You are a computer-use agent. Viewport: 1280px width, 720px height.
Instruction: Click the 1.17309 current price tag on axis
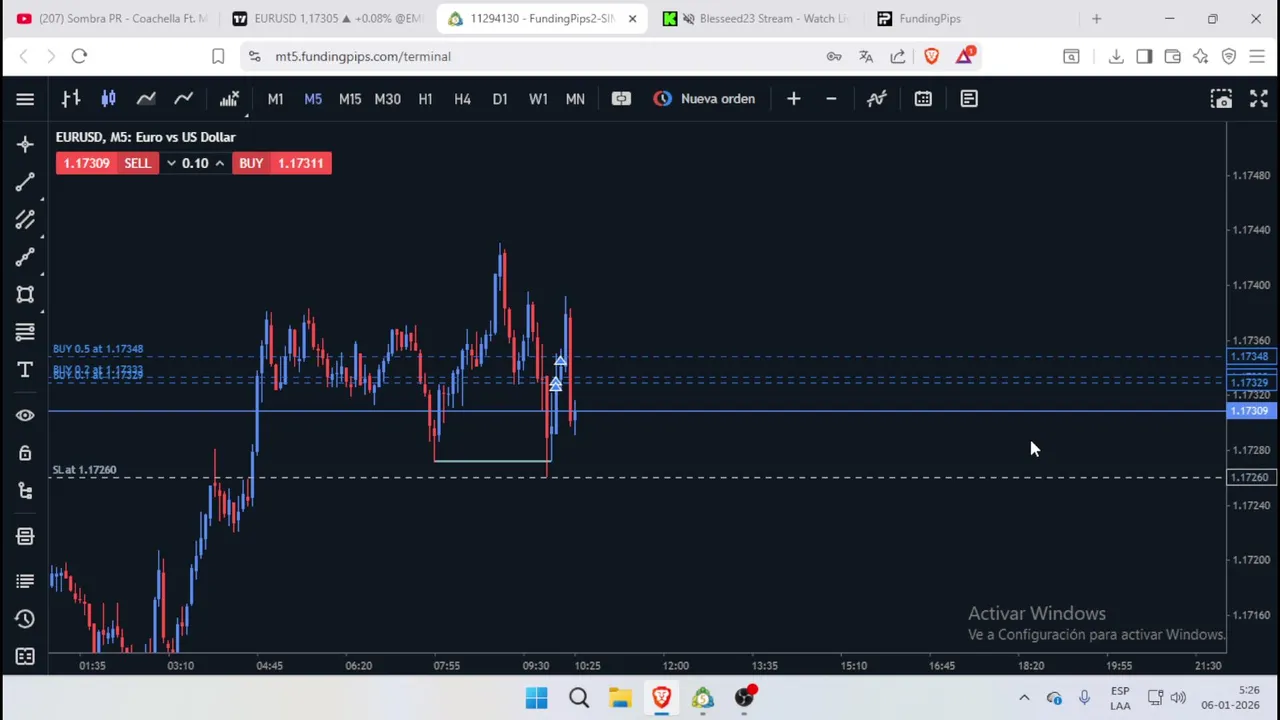tap(1250, 411)
